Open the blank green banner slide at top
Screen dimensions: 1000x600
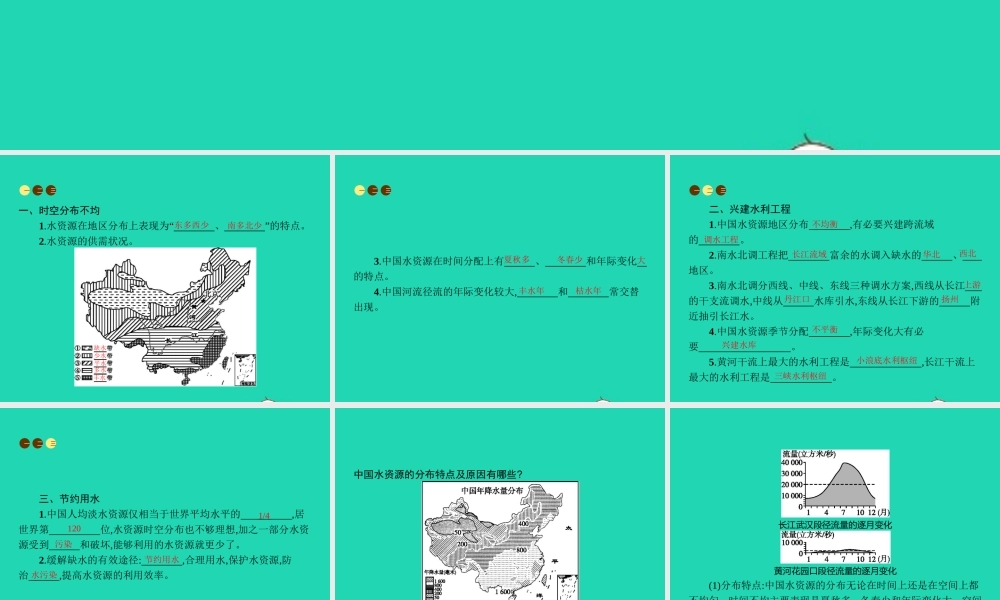pos(500,75)
